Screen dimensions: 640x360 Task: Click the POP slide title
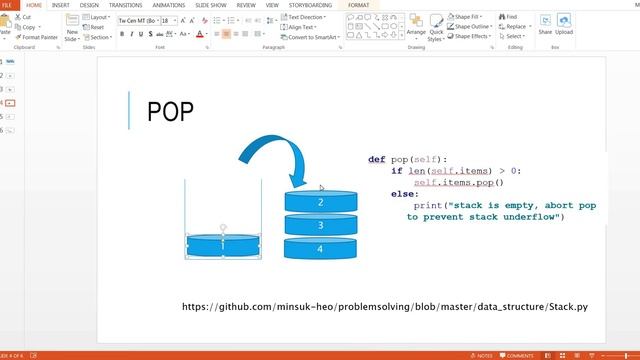170,111
